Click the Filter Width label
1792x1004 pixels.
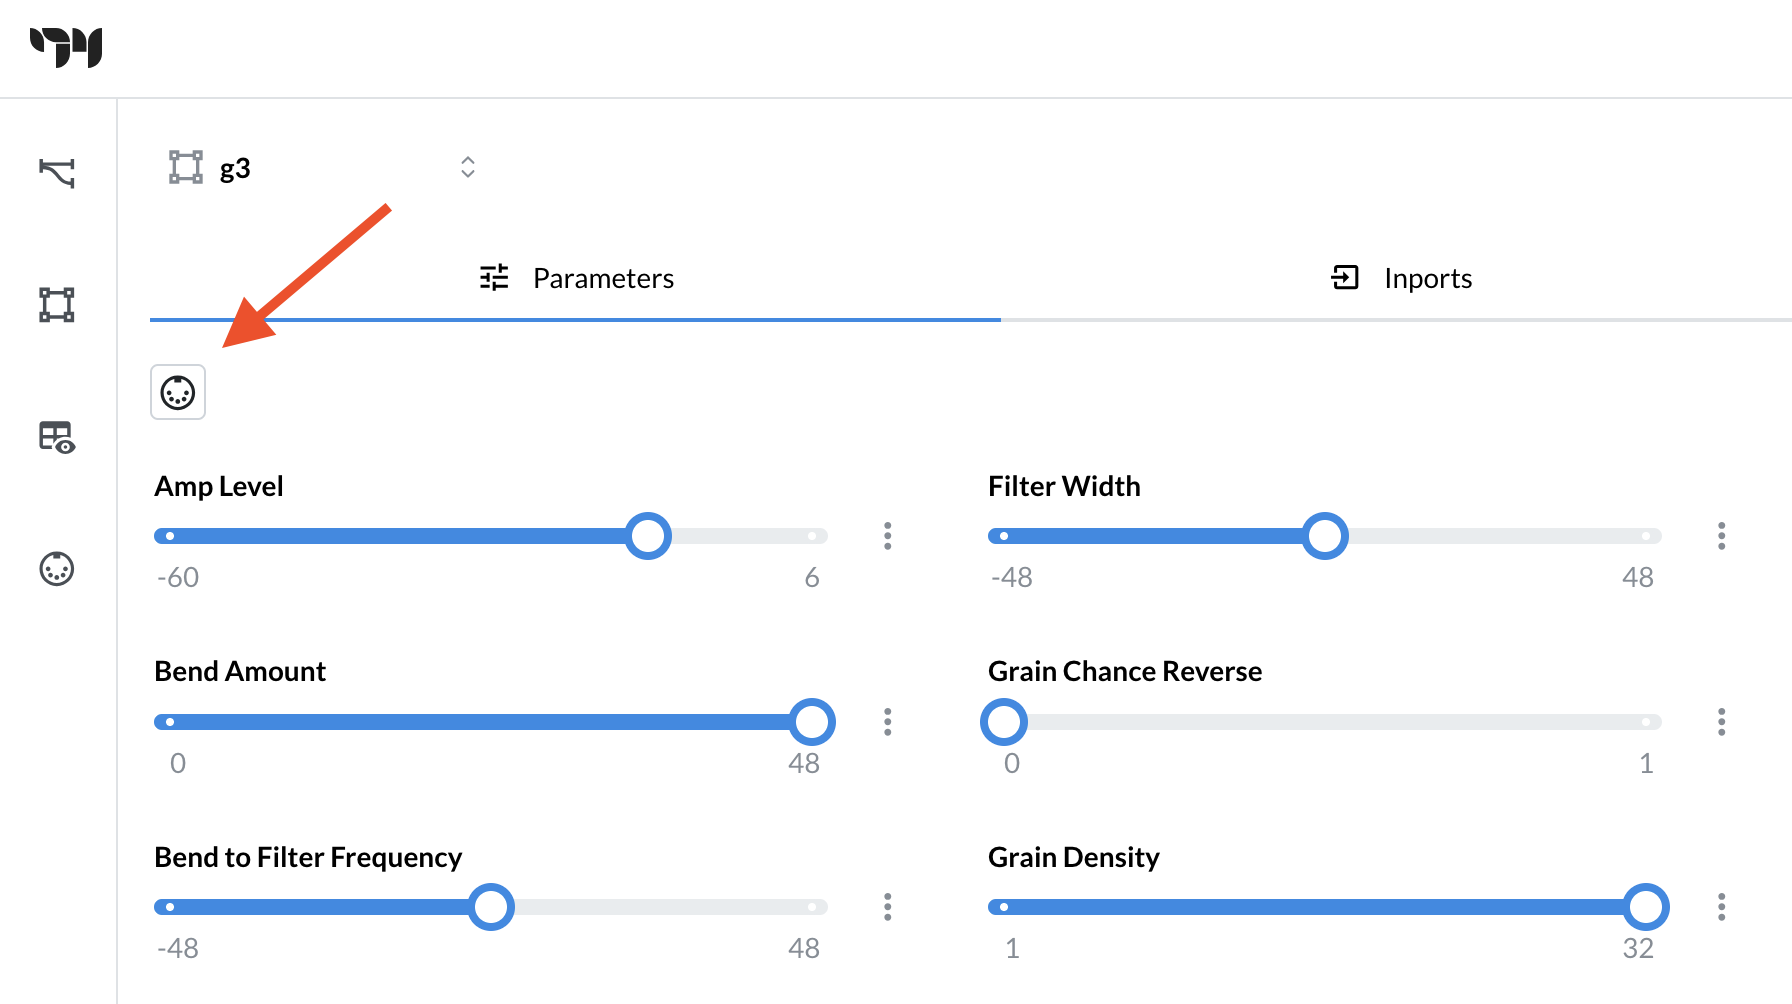pyautogui.click(x=1064, y=486)
